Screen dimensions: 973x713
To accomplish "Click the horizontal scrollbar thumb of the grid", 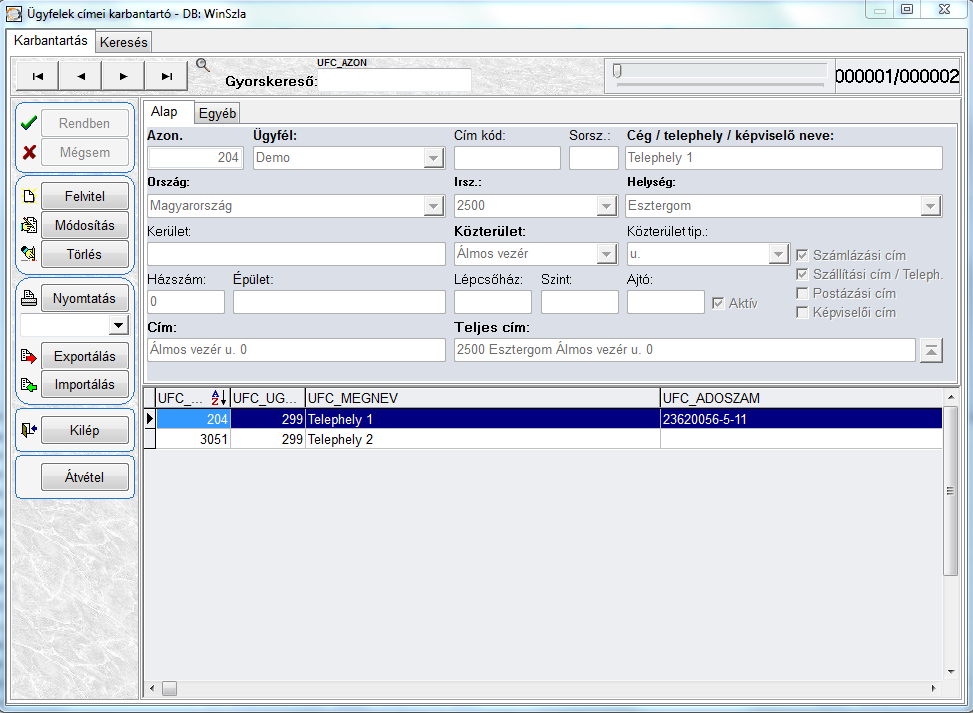I will (169, 688).
